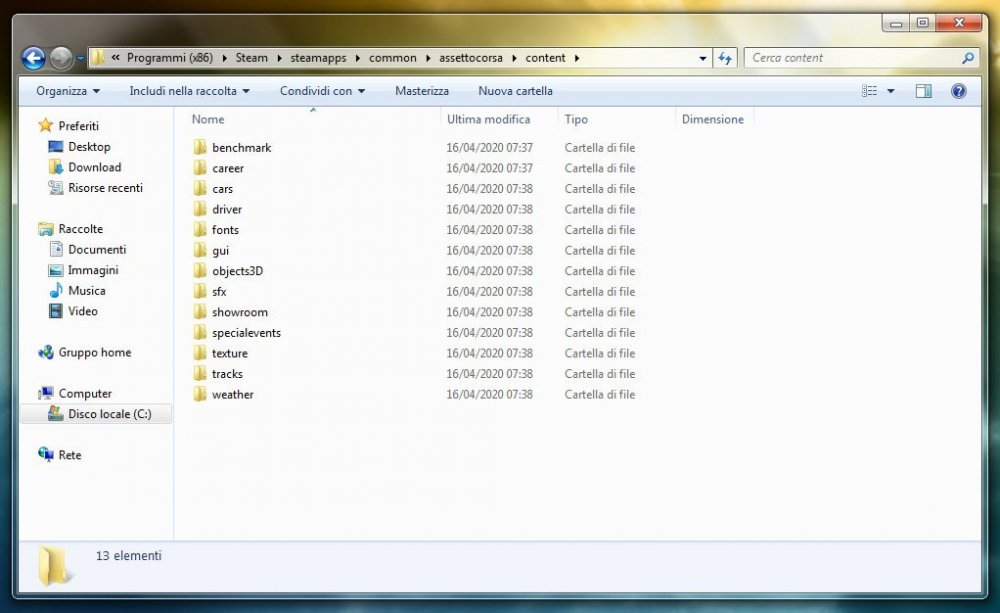This screenshot has height=613, width=1000.
Task: Minimize the Explorer window
Action: 896,24
